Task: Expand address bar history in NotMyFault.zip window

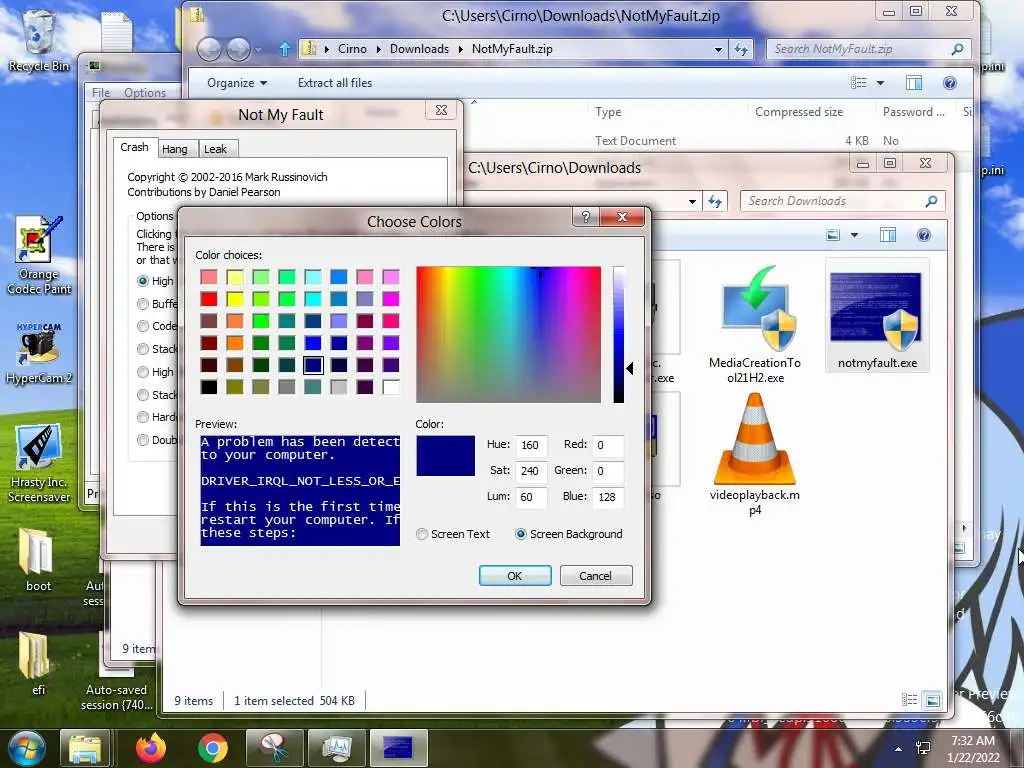Action: (718, 49)
